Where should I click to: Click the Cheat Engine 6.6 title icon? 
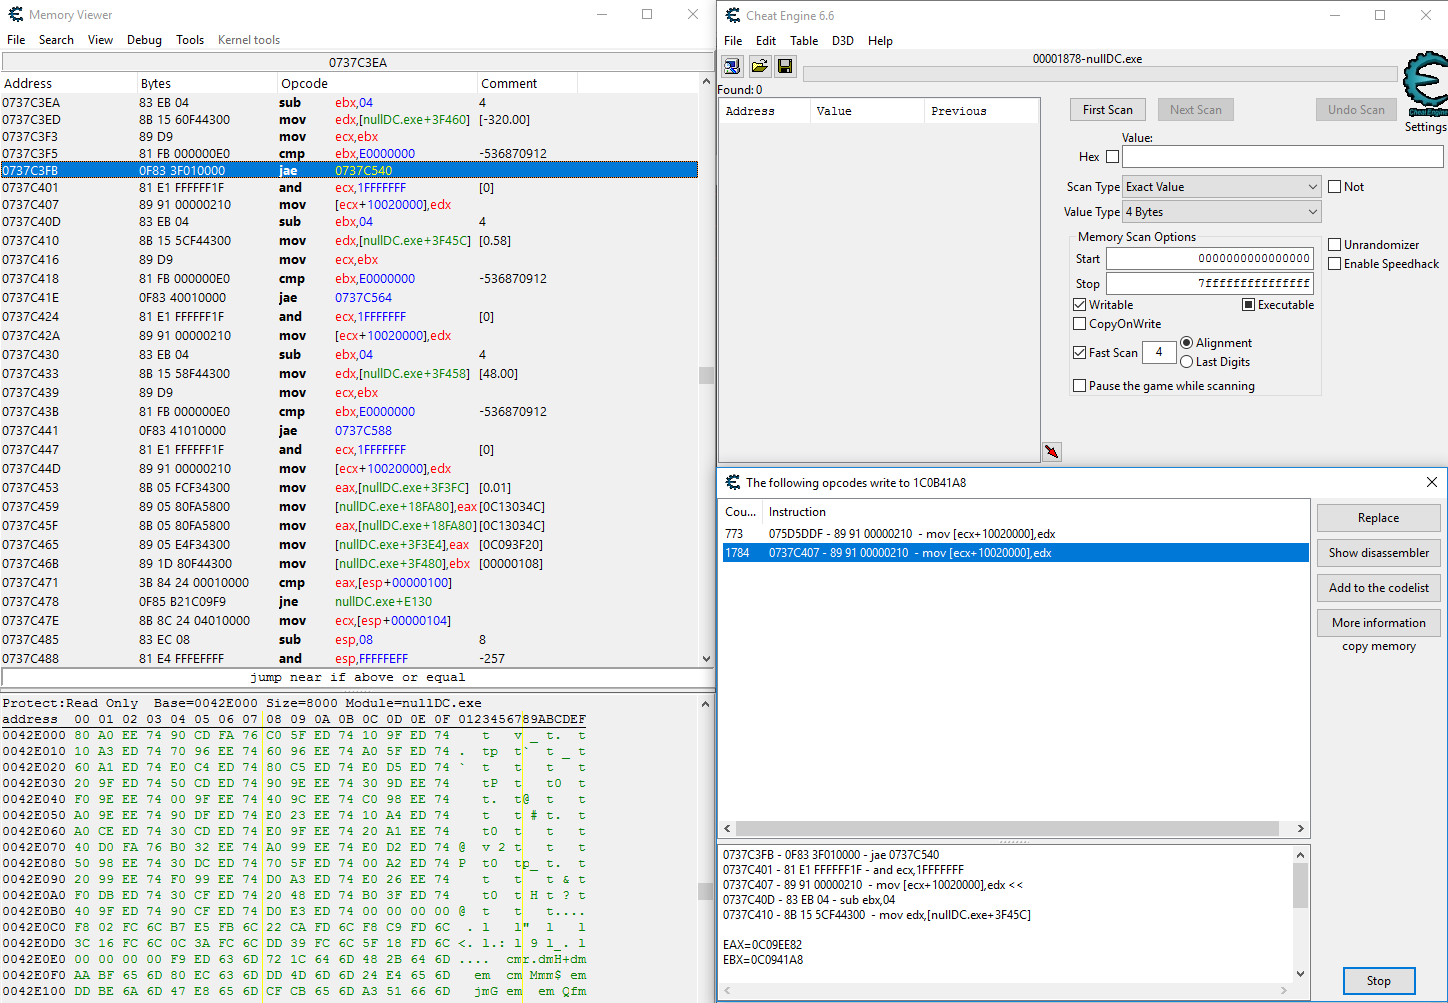point(733,15)
